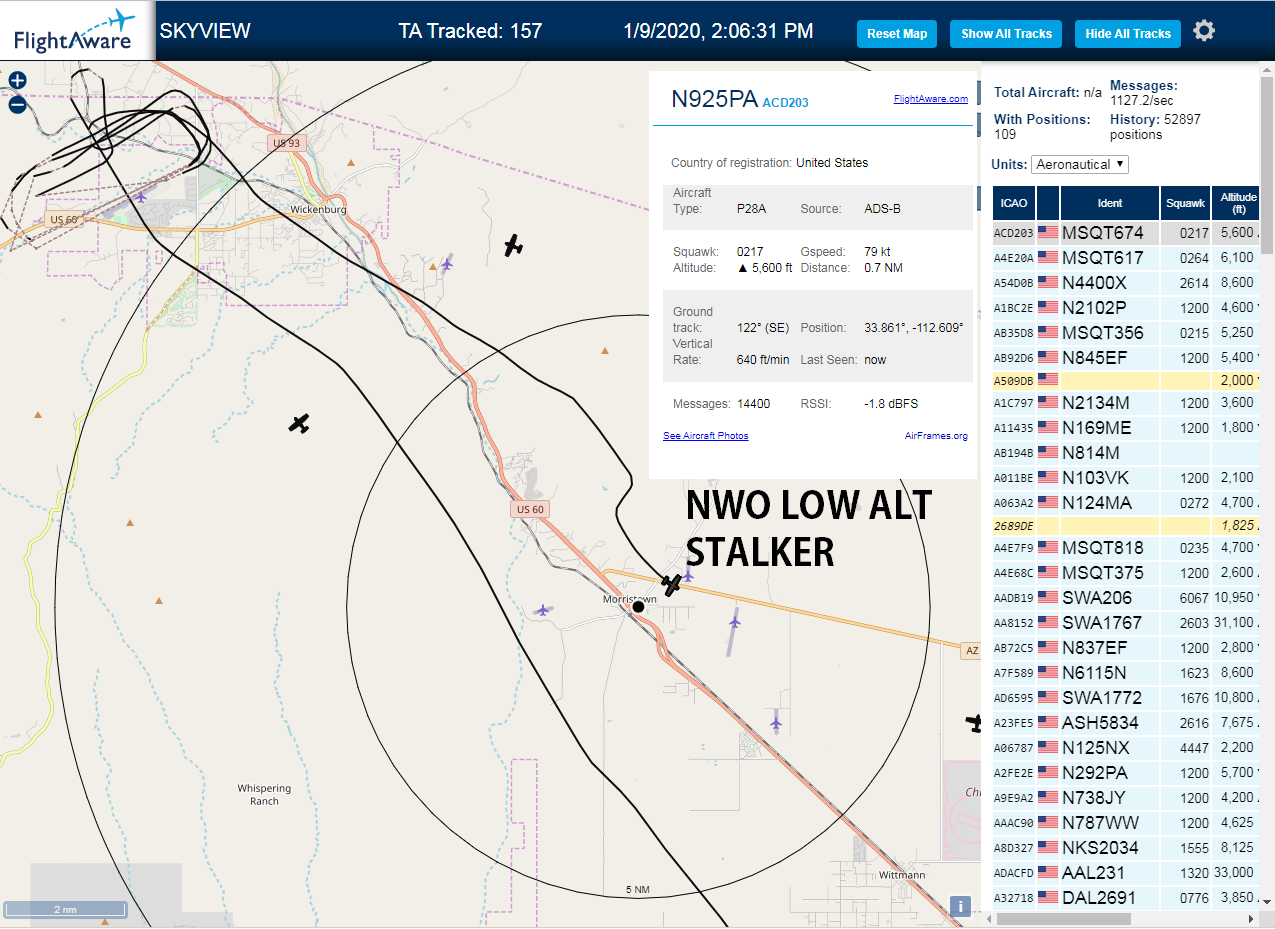Select the 2689DE row
The image size is (1275, 929).
point(1127,525)
